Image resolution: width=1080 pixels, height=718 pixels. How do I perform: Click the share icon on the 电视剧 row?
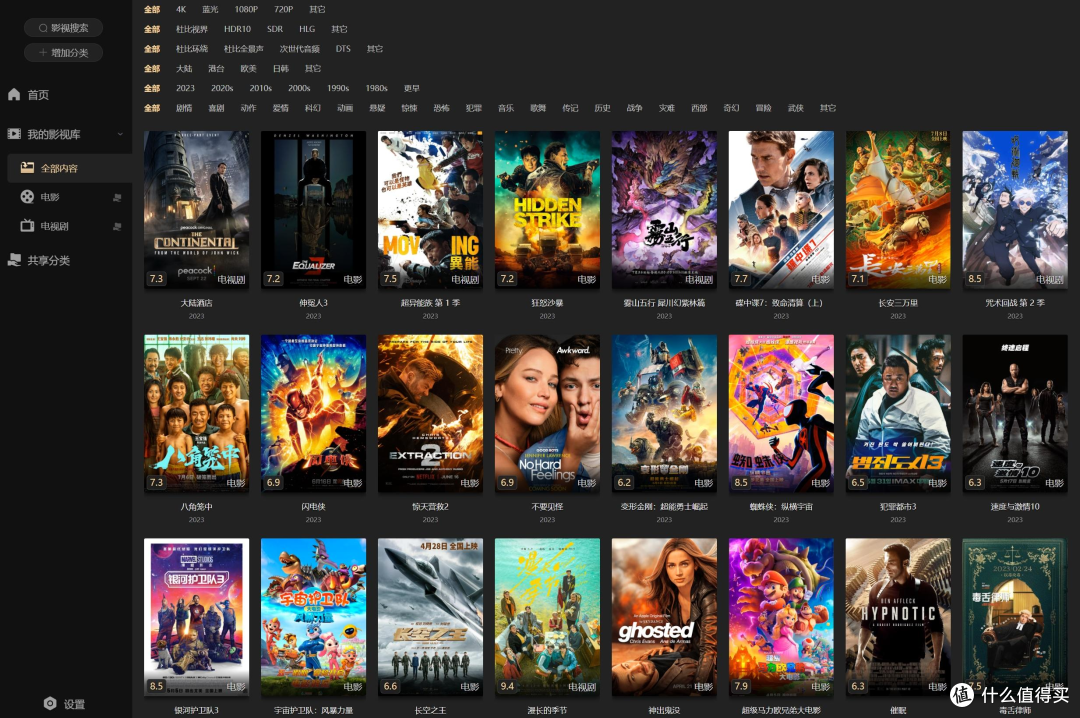pyautogui.click(x=117, y=226)
